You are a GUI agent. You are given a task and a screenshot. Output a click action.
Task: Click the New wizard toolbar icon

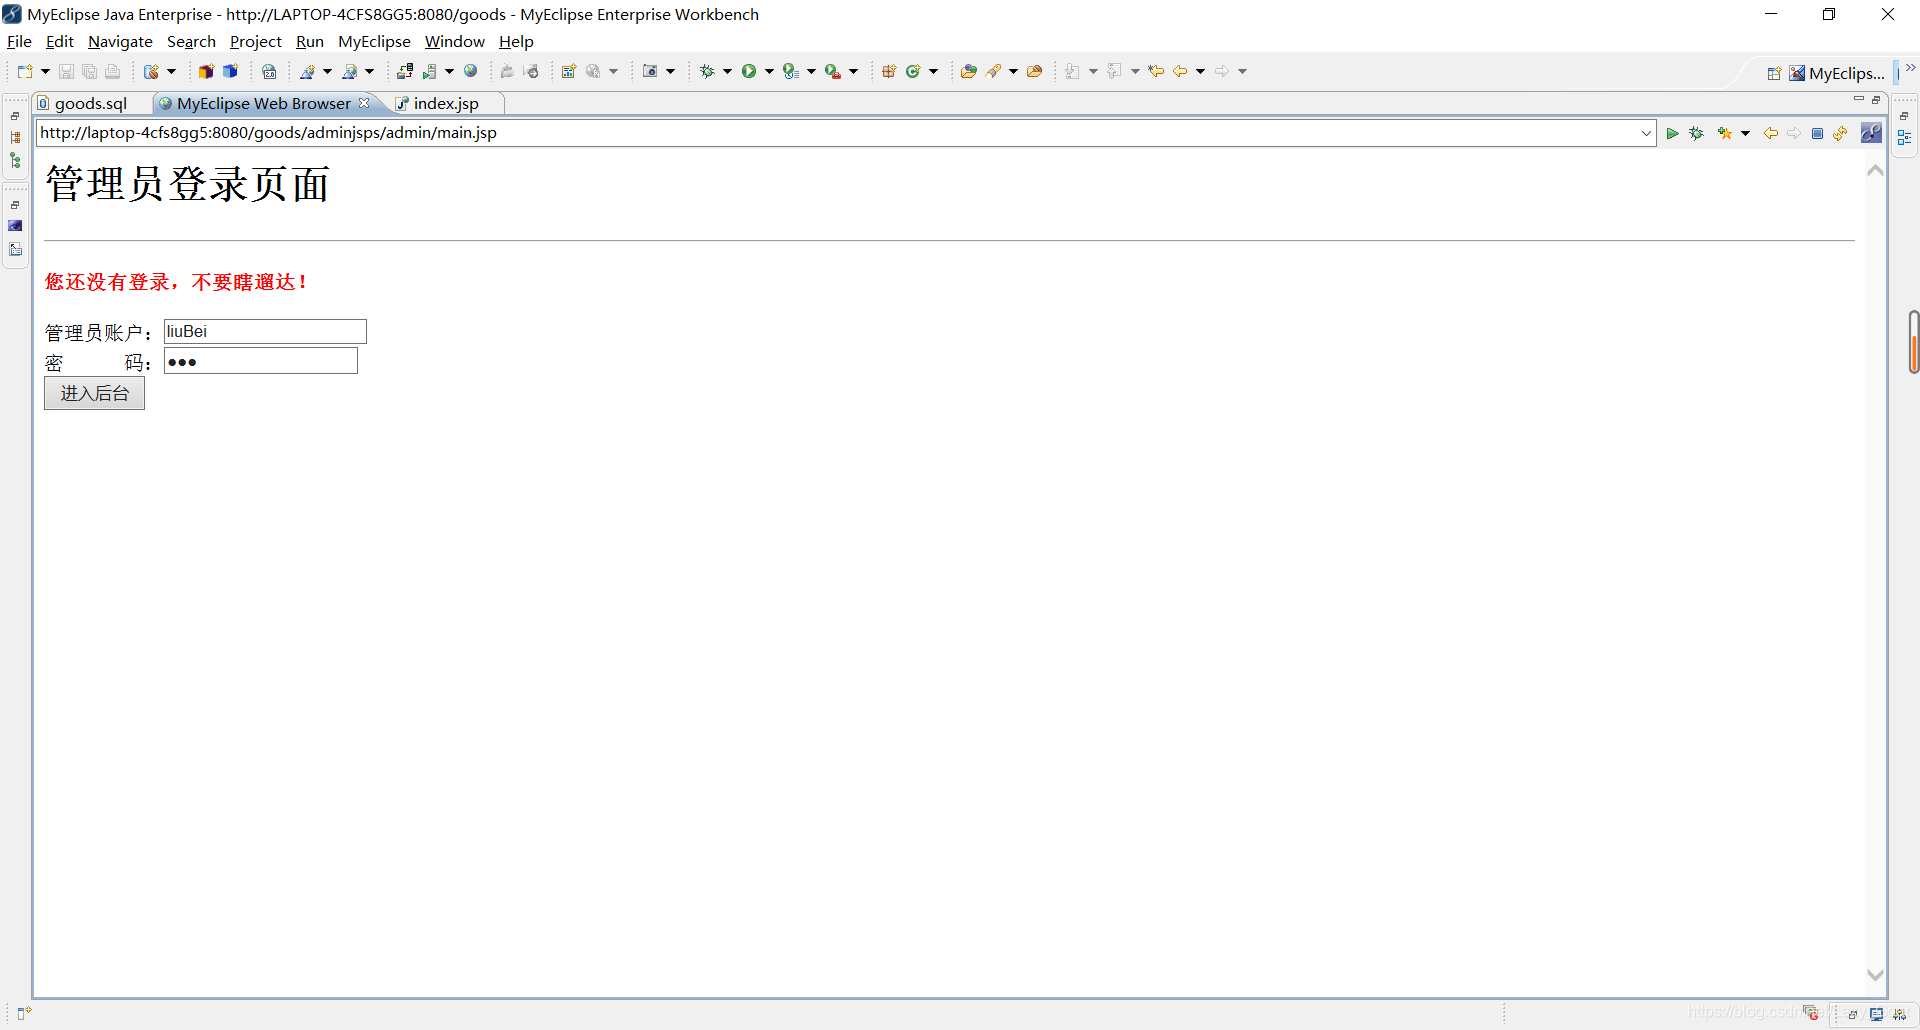point(25,71)
